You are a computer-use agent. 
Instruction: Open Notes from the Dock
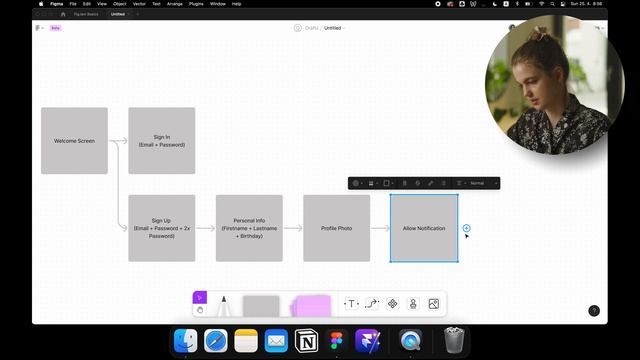tap(246, 340)
